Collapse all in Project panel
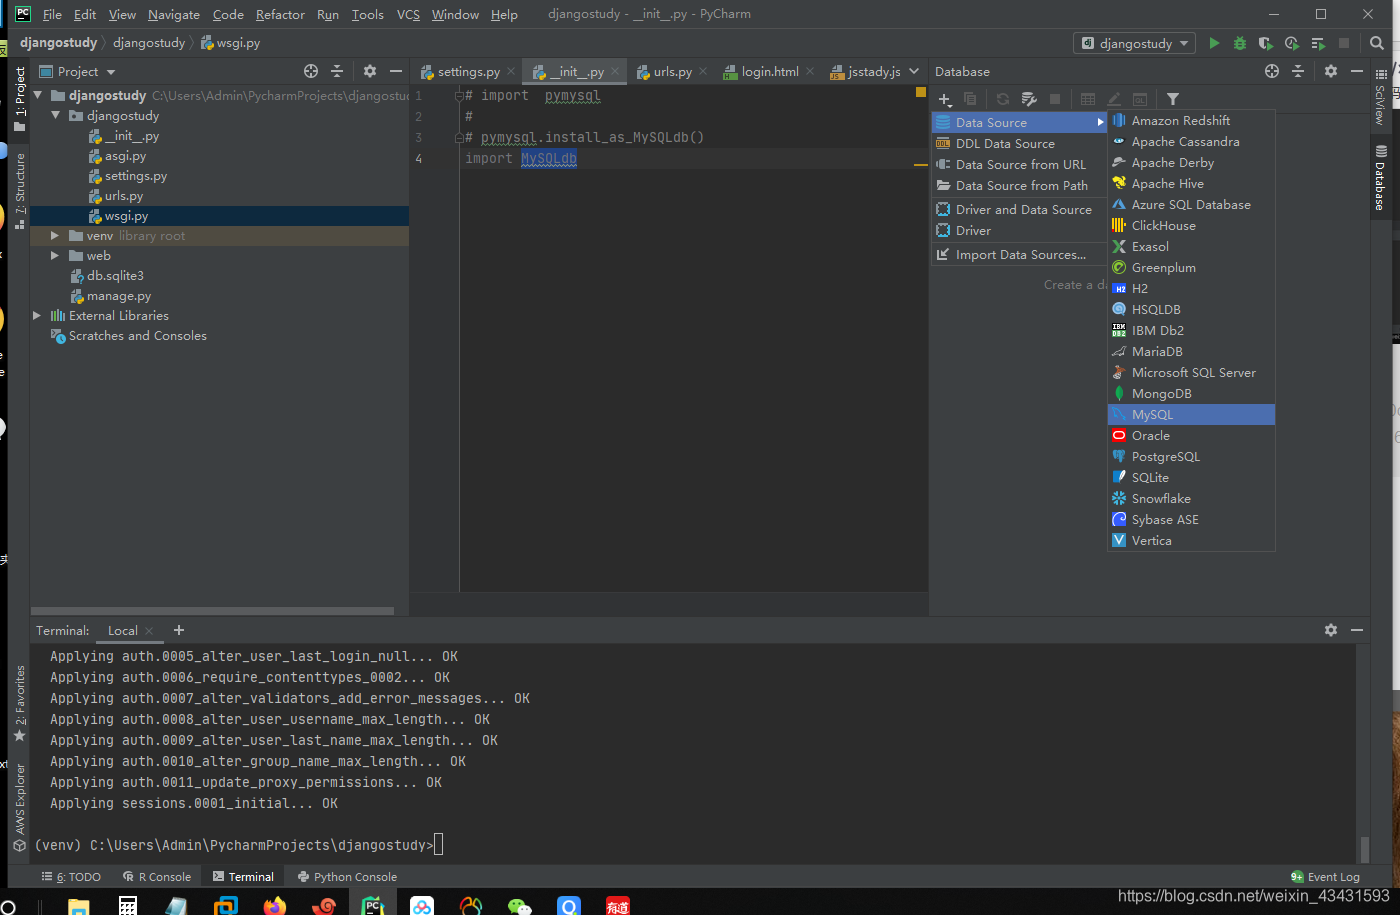Image resolution: width=1400 pixels, height=915 pixels. (x=337, y=71)
